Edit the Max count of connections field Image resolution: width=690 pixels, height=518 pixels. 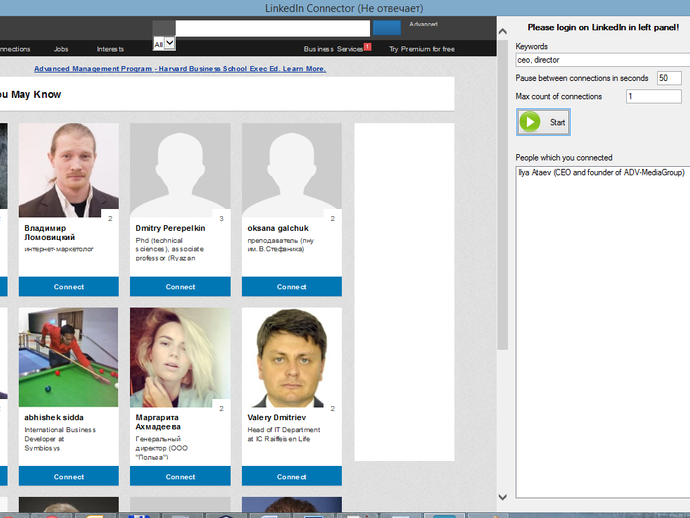pos(653,96)
